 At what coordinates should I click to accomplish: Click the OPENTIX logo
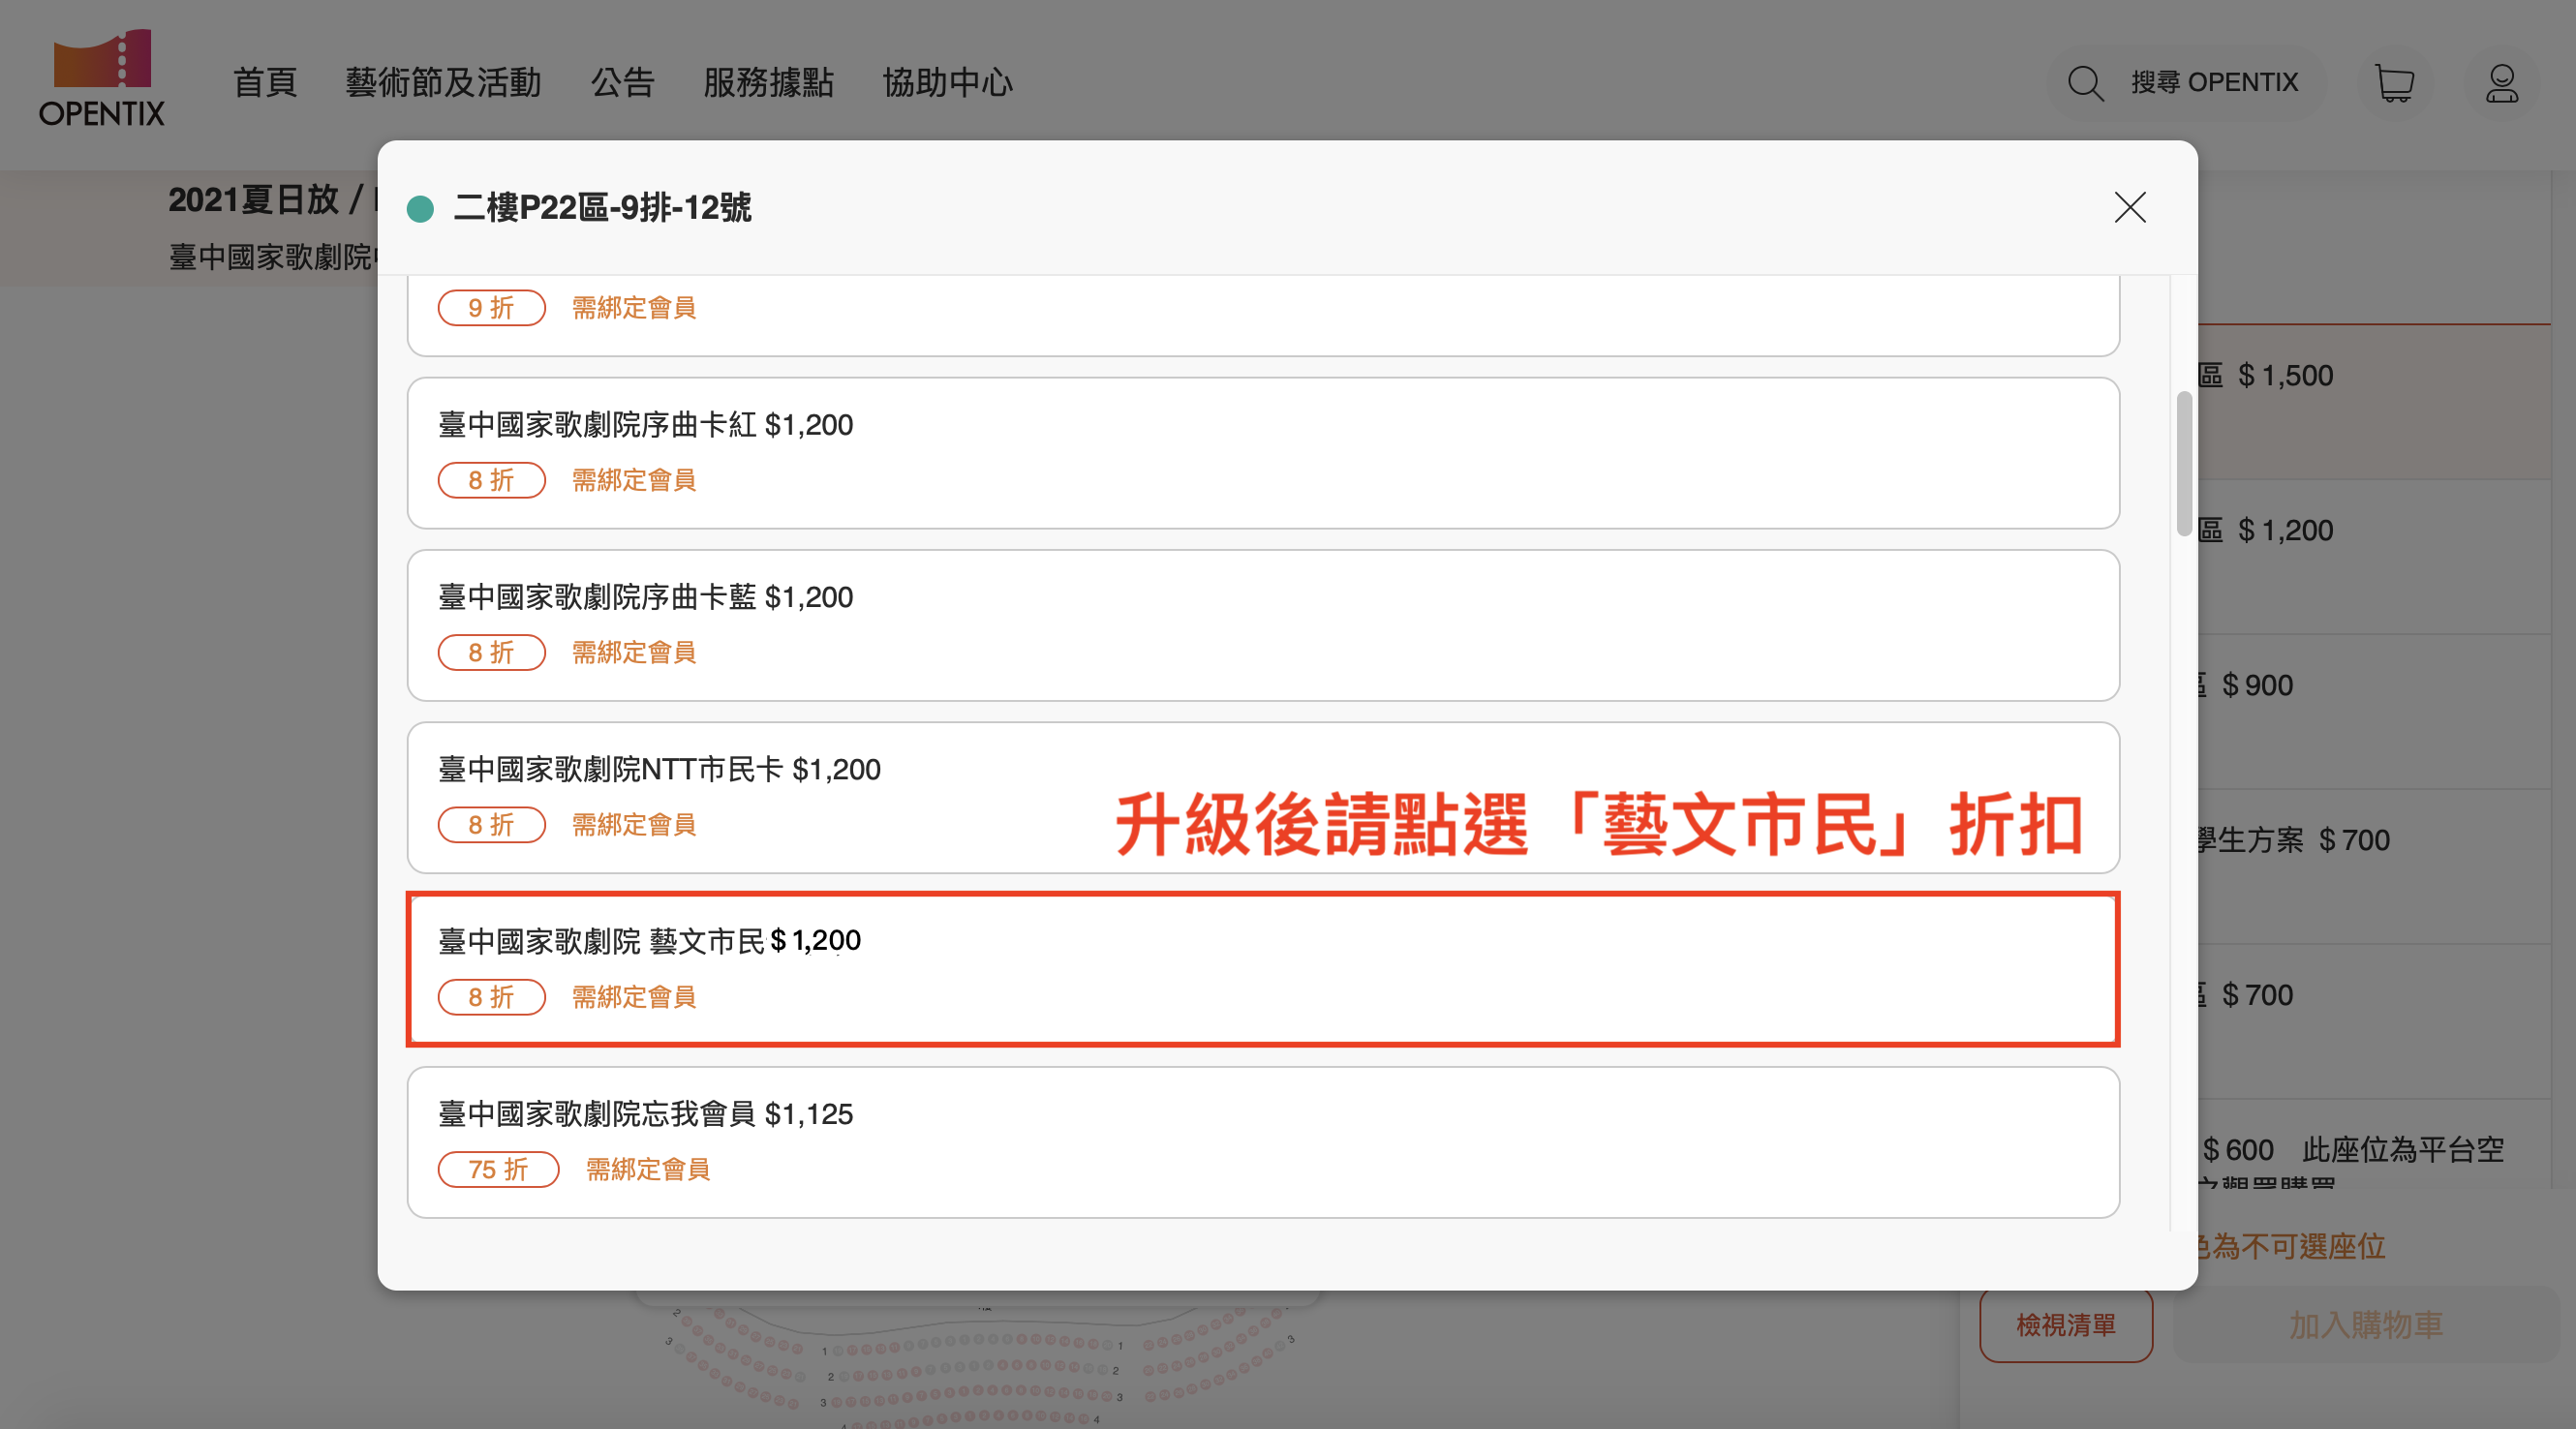click(x=102, y=79)
